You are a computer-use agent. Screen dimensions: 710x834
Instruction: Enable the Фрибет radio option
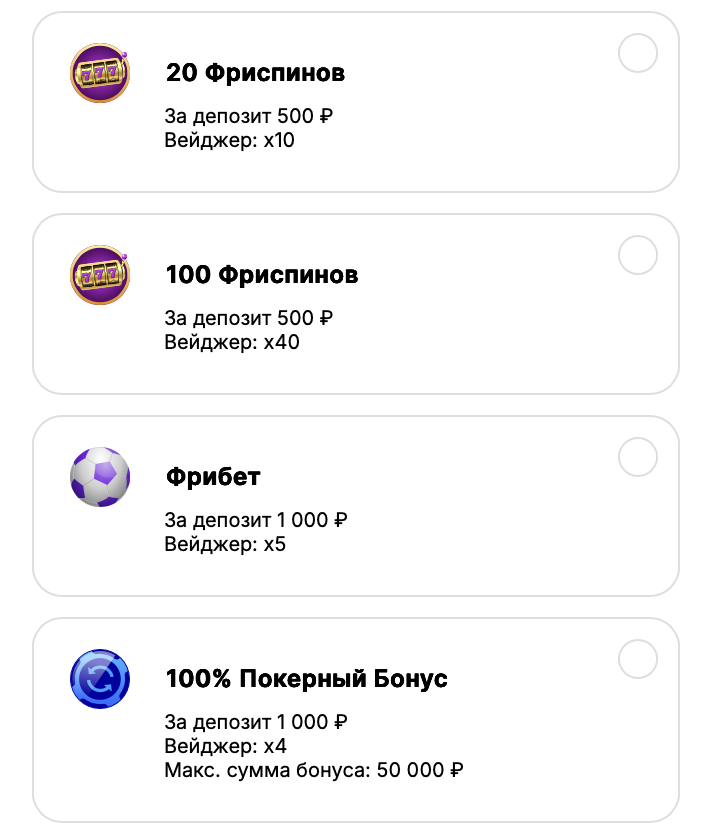click(x=638, y=457)
